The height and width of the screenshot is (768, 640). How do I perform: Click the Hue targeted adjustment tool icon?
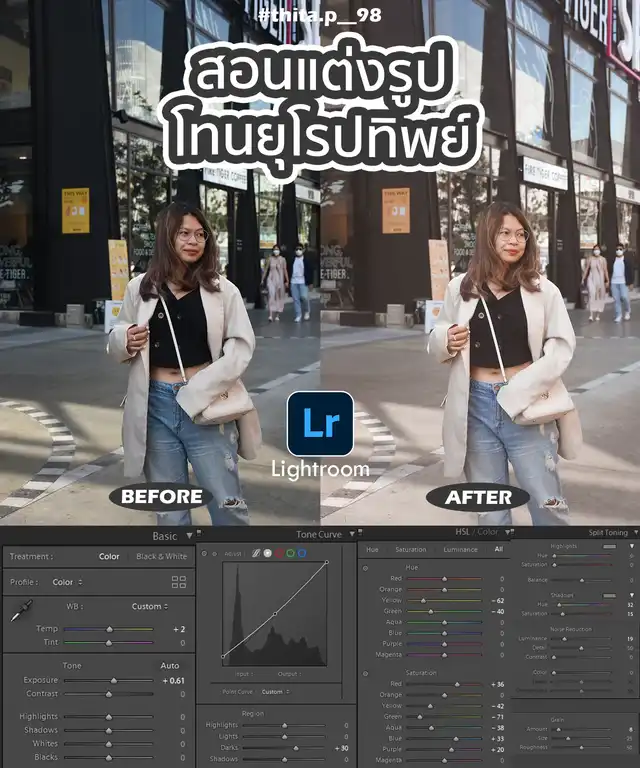click(x=364, y=567)
